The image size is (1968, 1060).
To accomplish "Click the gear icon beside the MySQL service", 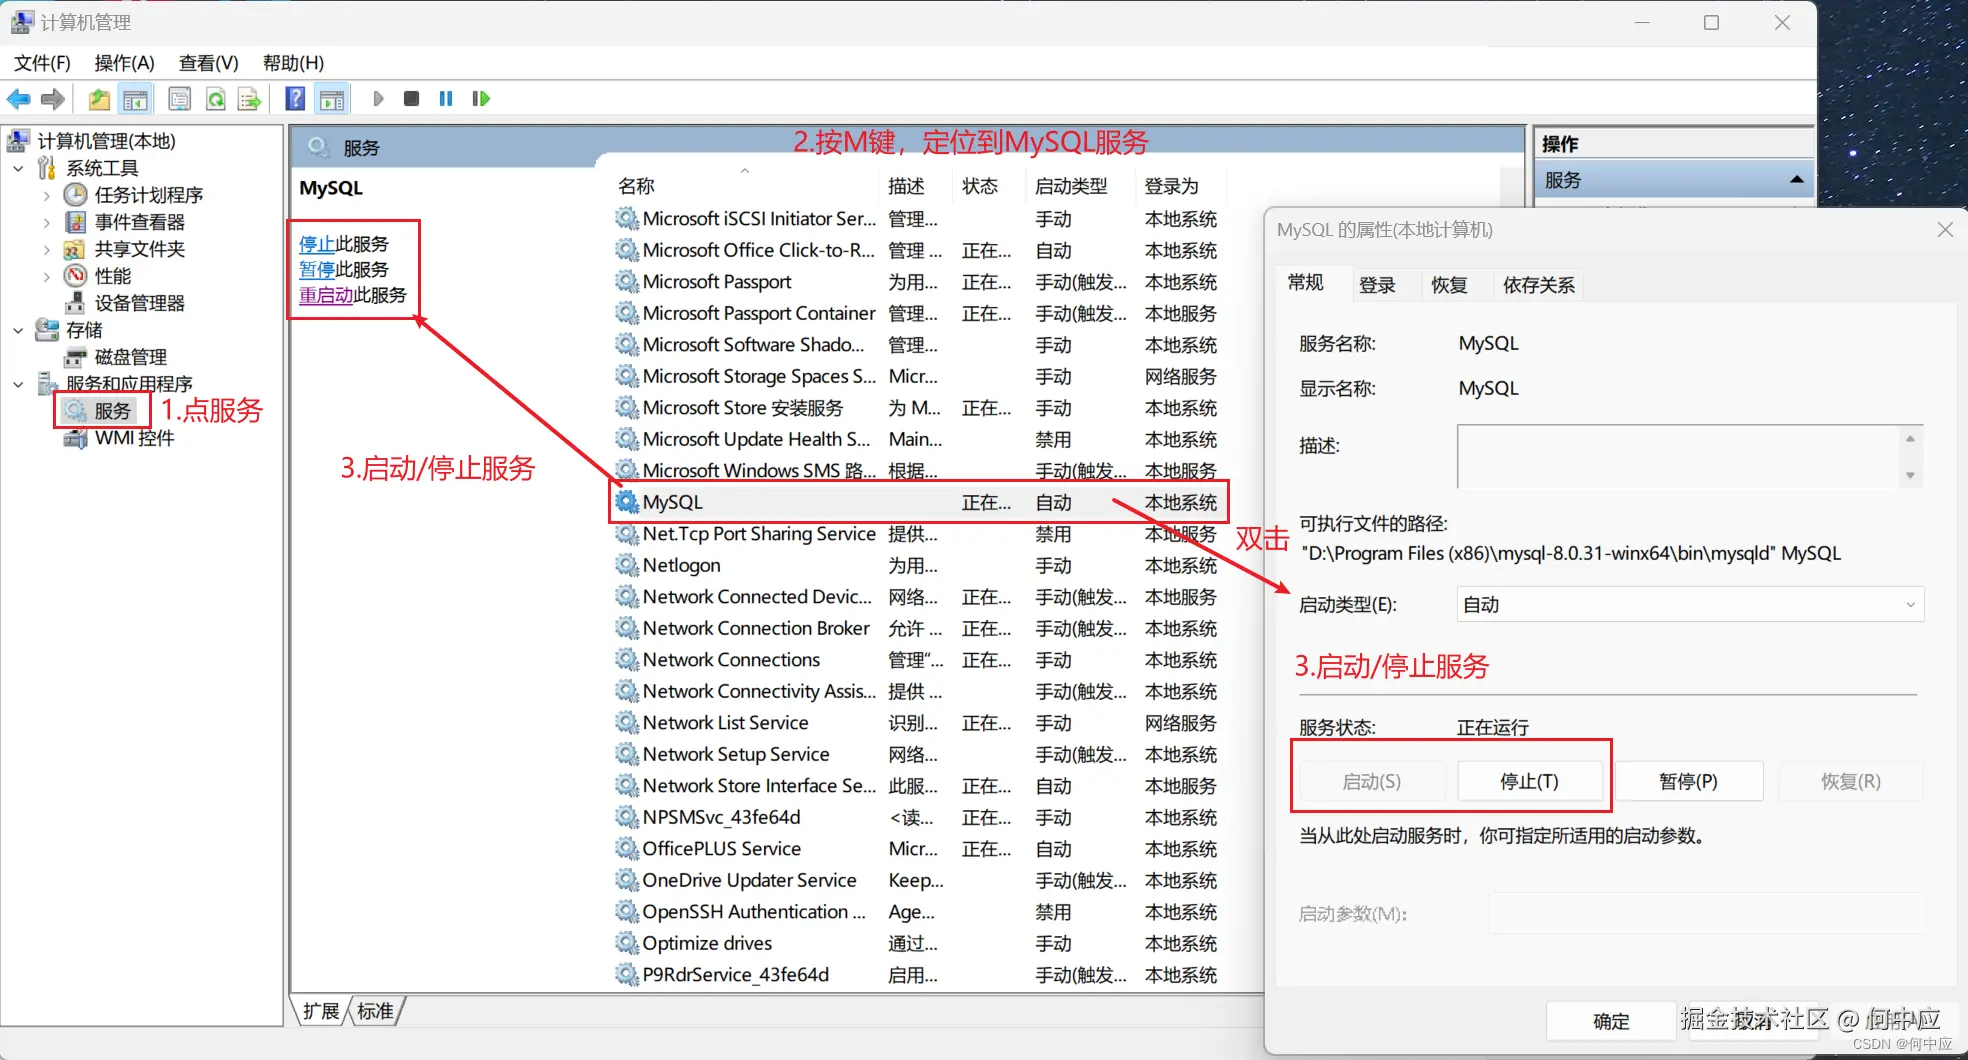I will tap(627, 502).
